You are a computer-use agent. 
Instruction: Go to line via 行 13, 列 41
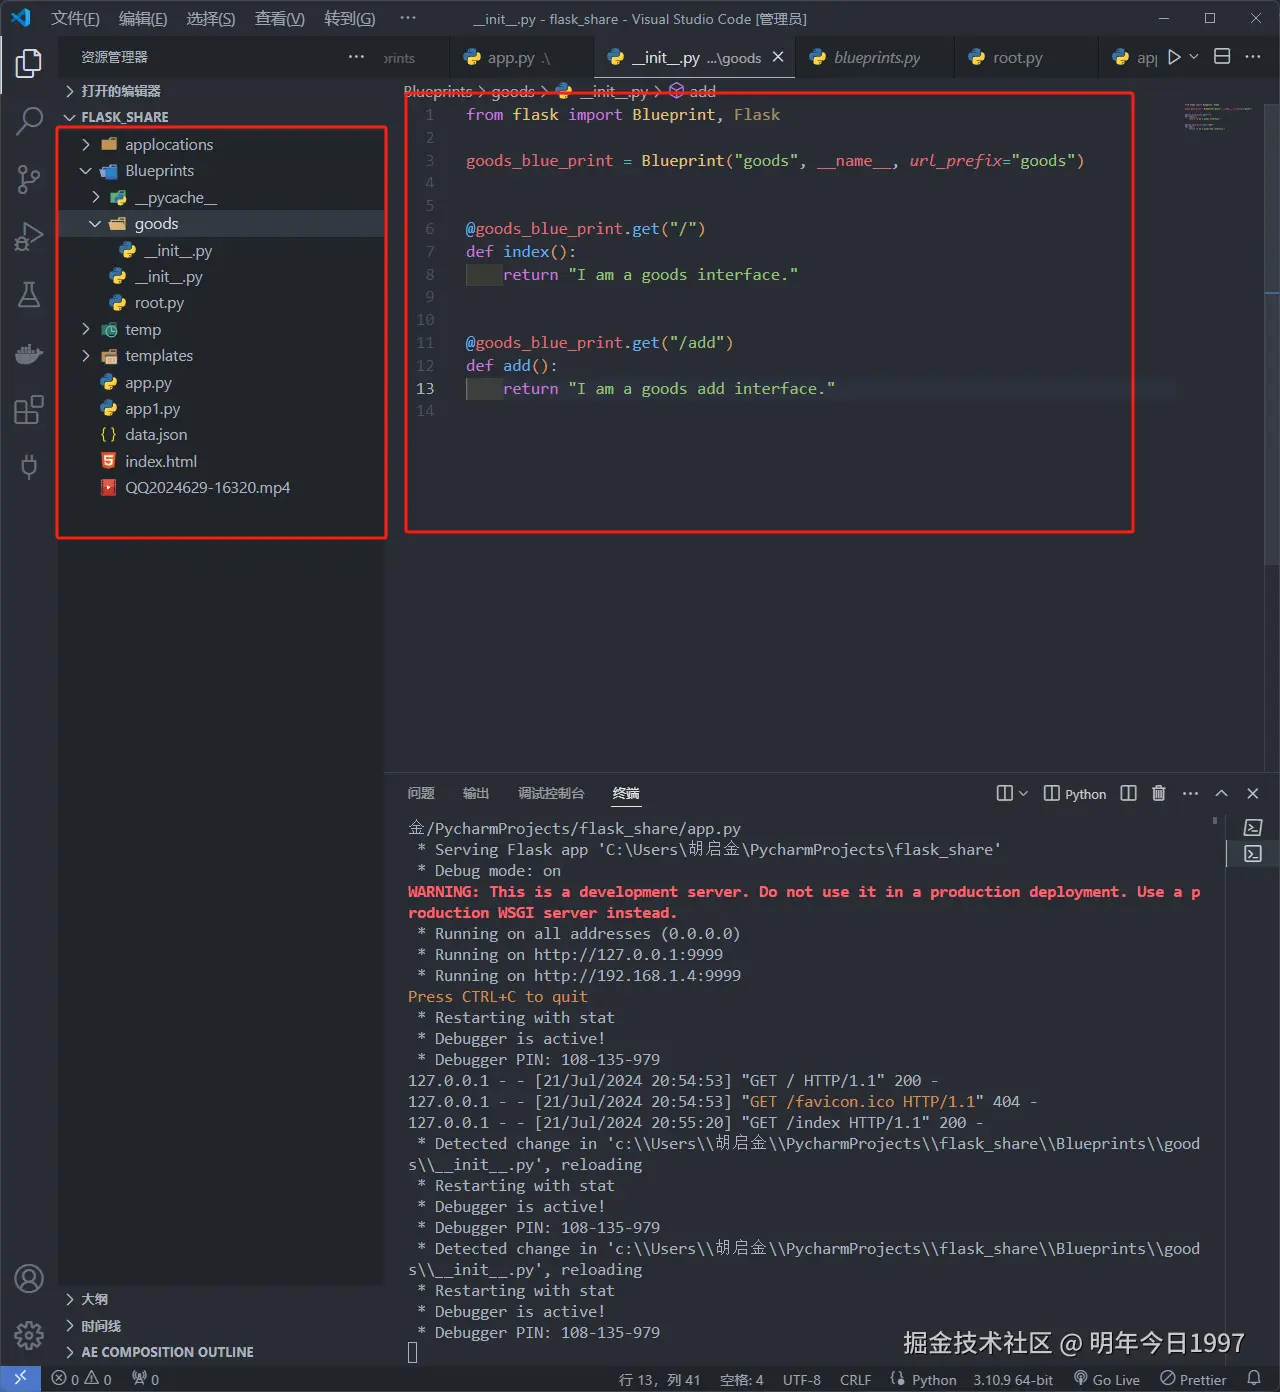point(659,1379)
